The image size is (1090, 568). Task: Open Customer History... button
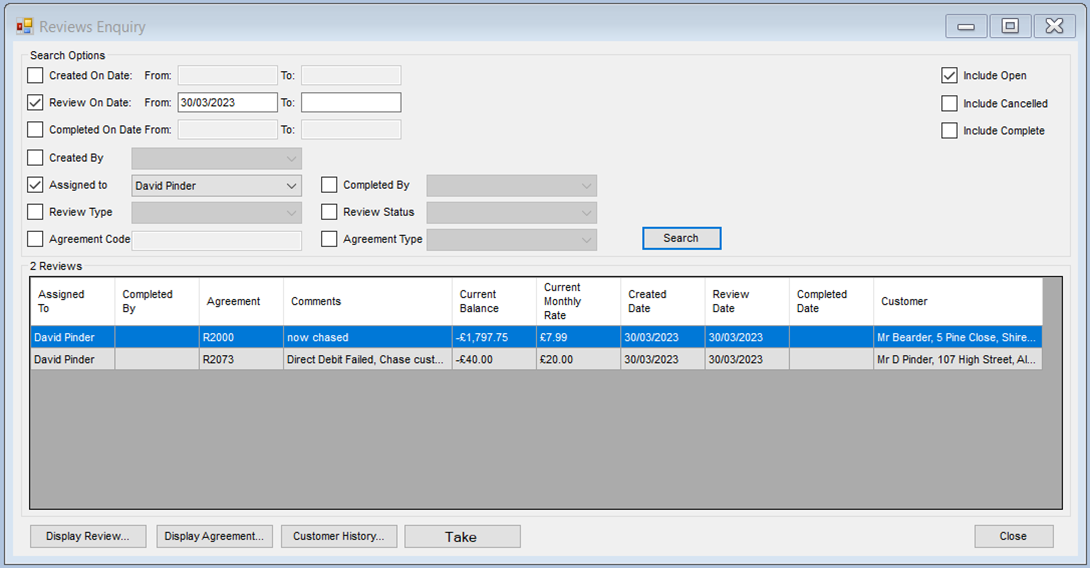339,537
